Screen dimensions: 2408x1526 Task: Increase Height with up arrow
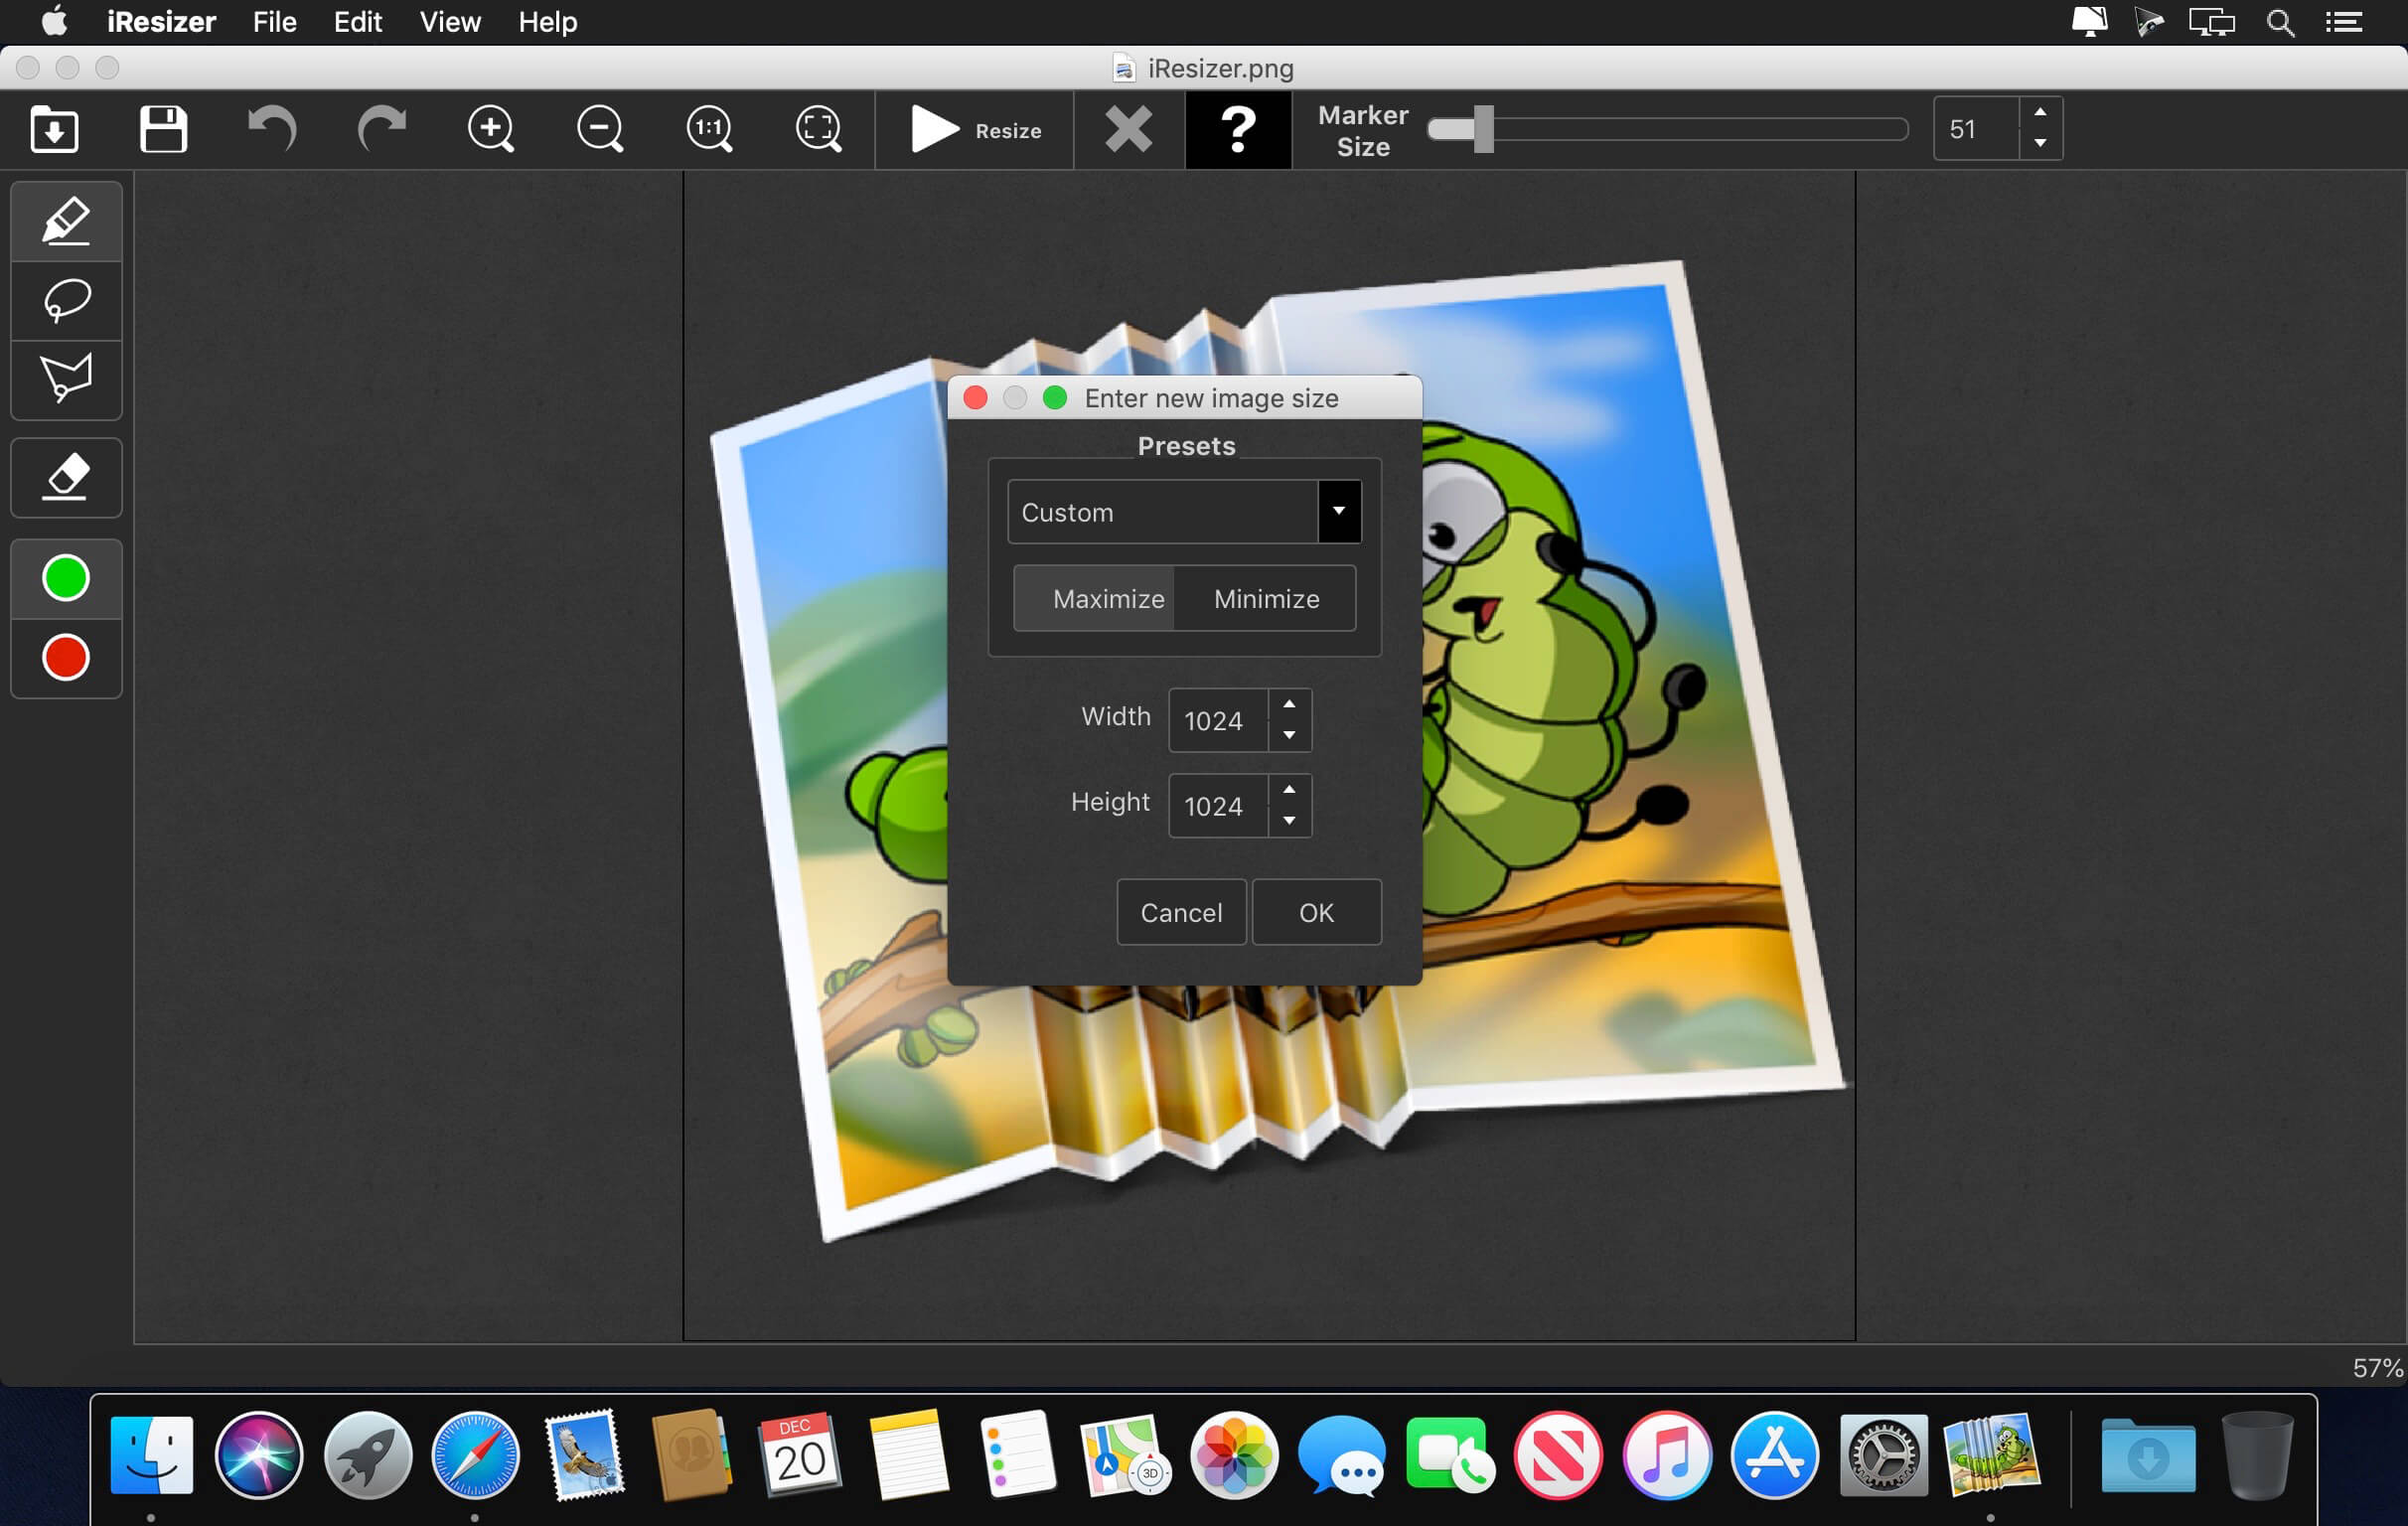[1290, 790]
